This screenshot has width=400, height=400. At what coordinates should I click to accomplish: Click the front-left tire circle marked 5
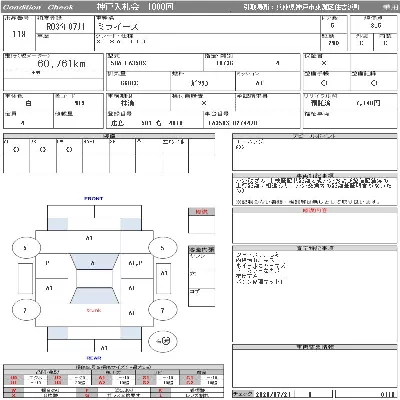[26, 248]
